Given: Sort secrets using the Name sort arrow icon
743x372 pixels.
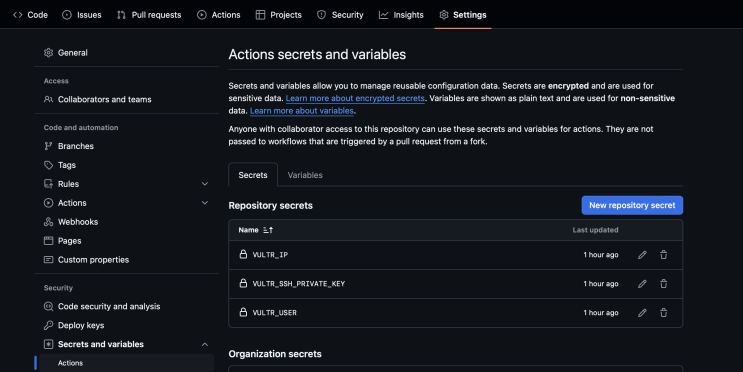Looking at the screenshot, I should click(x=268, y=230).
